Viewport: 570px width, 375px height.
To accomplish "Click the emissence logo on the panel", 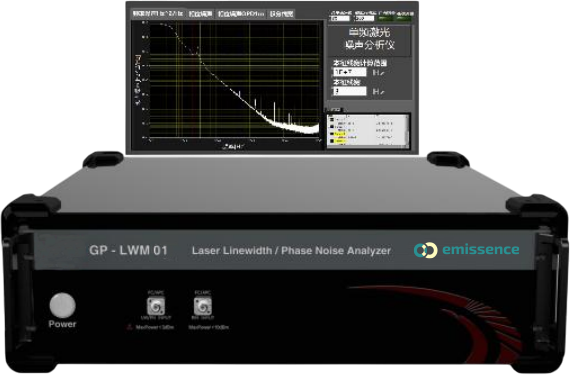I will (467, 250).
